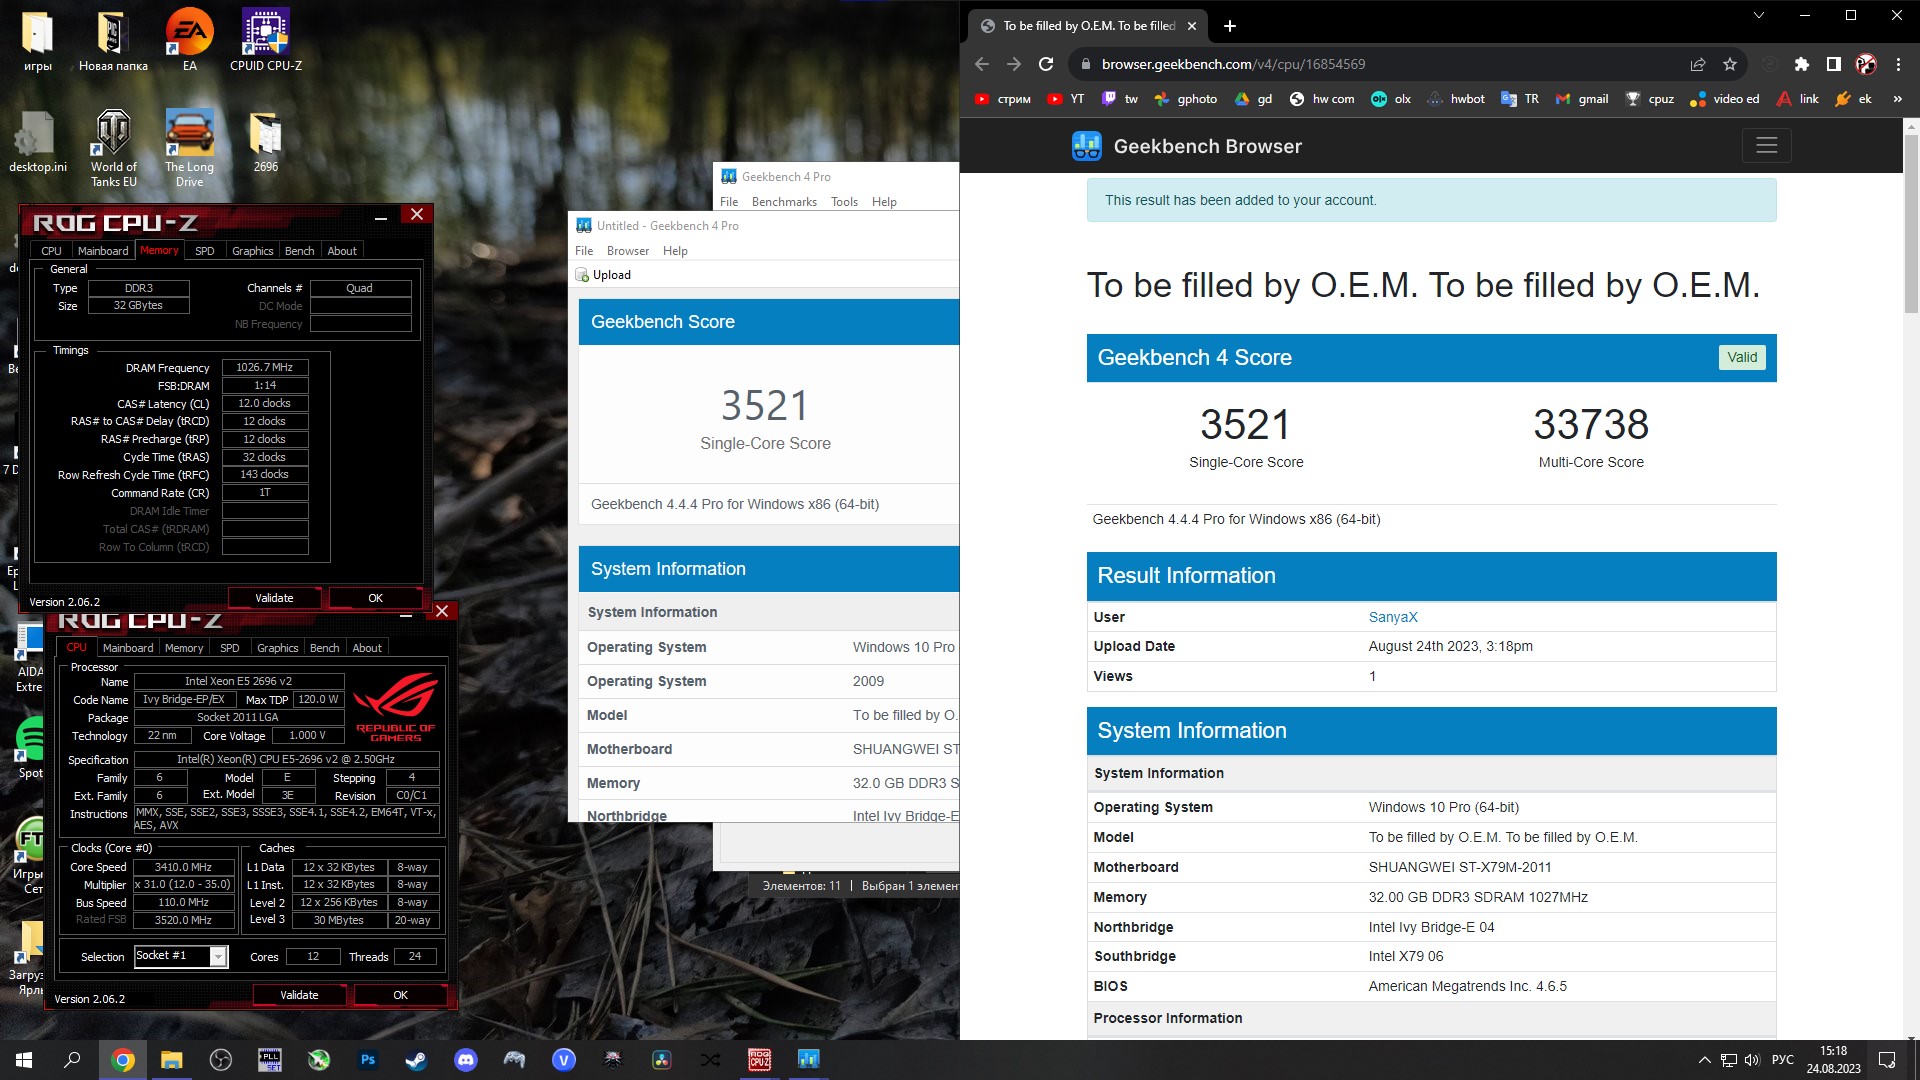Image resolution: width=1920 pixels, height=1080 pixels.
Task: Open the Новая папка folder
Action: (x=113, y=40)
